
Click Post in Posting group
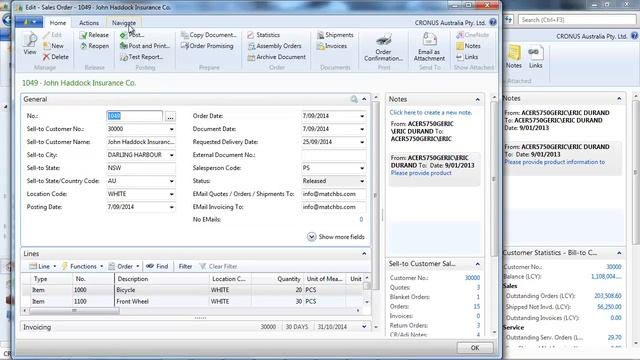click(x=132, y=35)
